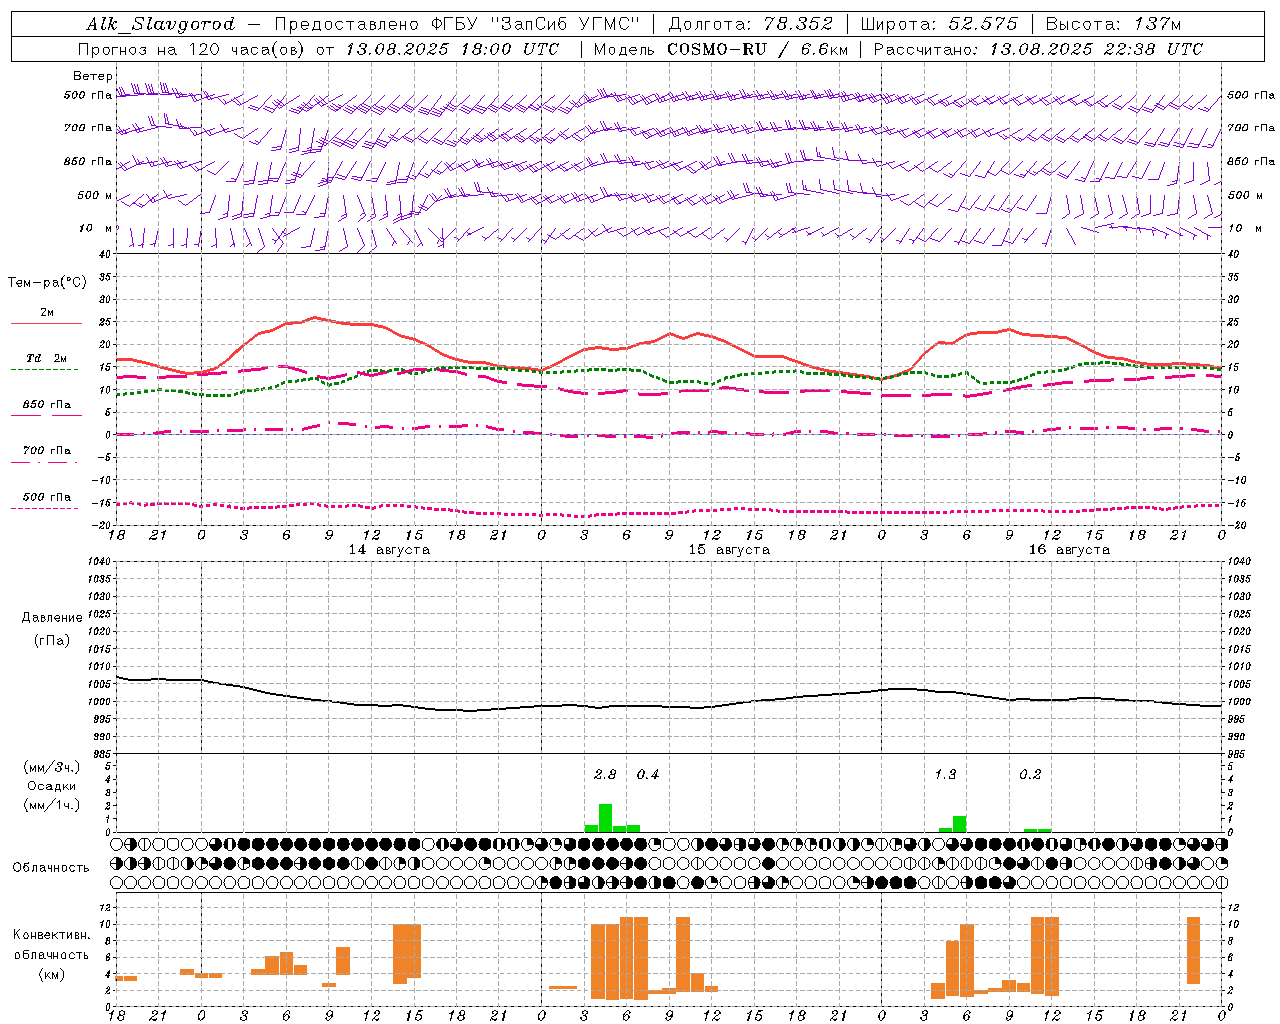Image resolution: width=1280 pixels, height=1024 pixels.
Task: Click the Широта: 52.575 value
Action: coord(939,24)
